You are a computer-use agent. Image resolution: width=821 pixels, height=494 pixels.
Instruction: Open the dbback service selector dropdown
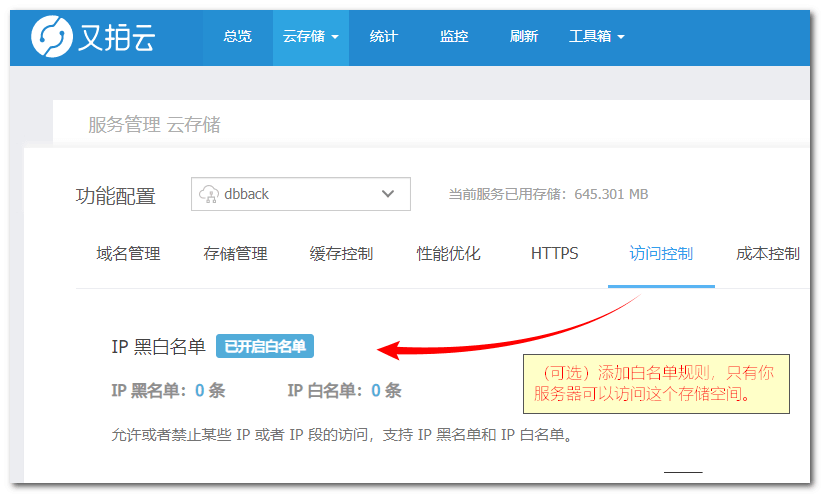pyautogui.click(x=301, y=194)
